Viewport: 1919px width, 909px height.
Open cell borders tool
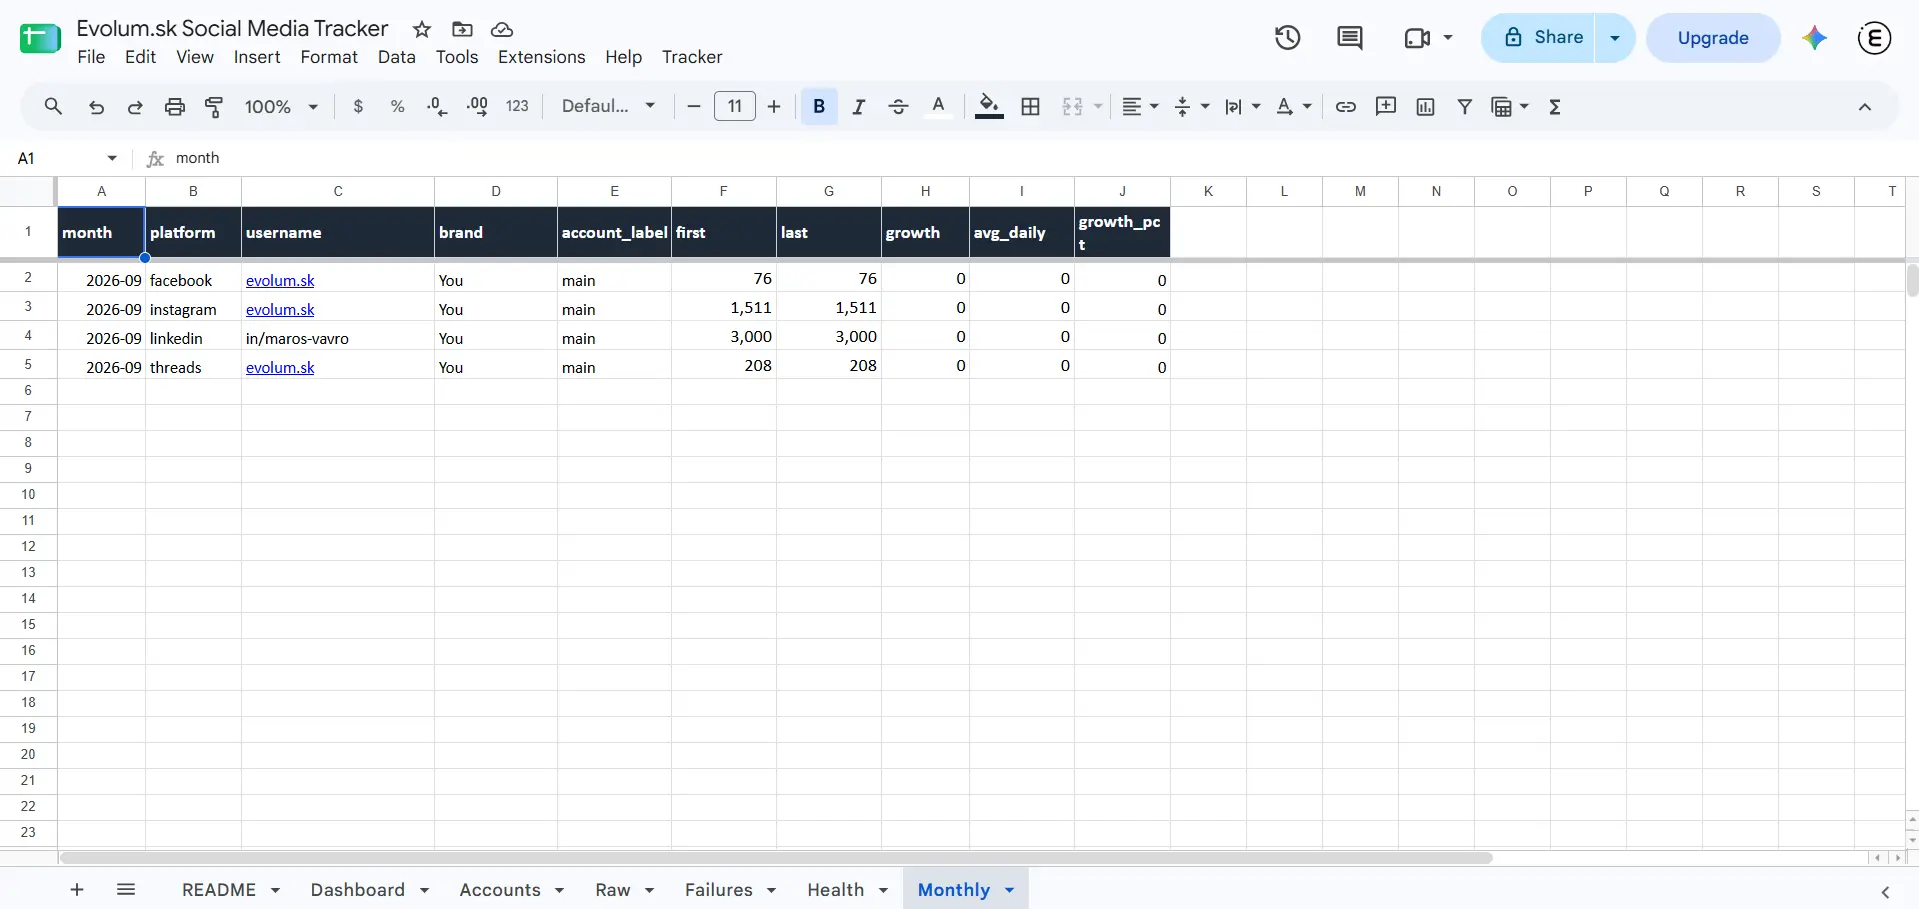(1031, 107)
